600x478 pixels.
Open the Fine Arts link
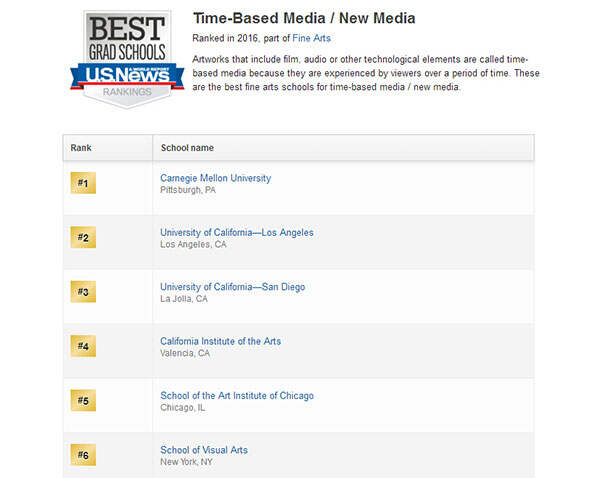pyautogui.click(x=311, y=38)
